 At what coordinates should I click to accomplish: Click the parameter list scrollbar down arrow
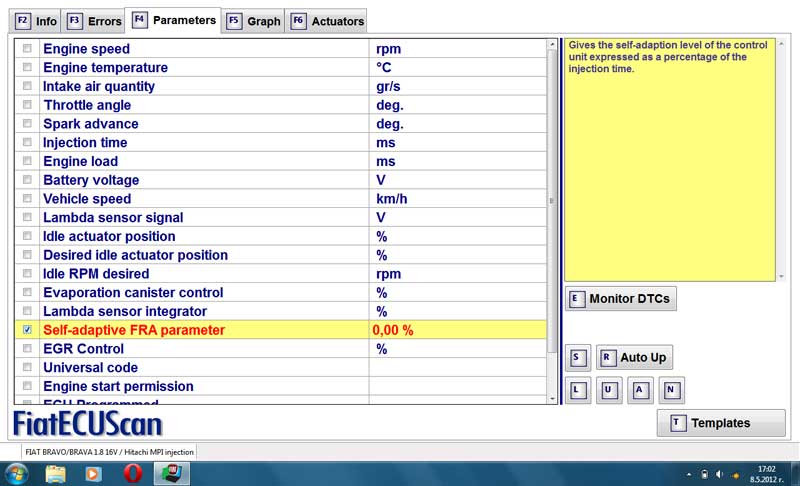[554, 398]
